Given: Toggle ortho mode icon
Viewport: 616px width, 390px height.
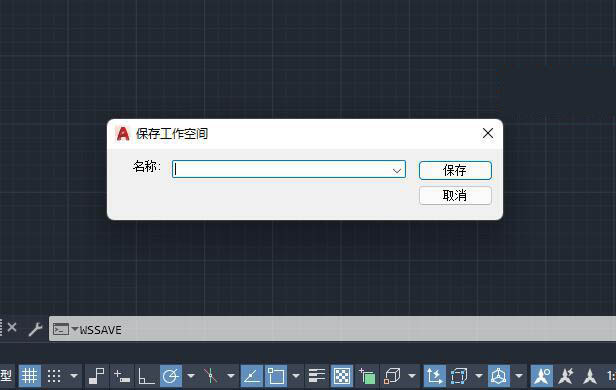Looking at the screenshot, I should [x=146, y=376].
